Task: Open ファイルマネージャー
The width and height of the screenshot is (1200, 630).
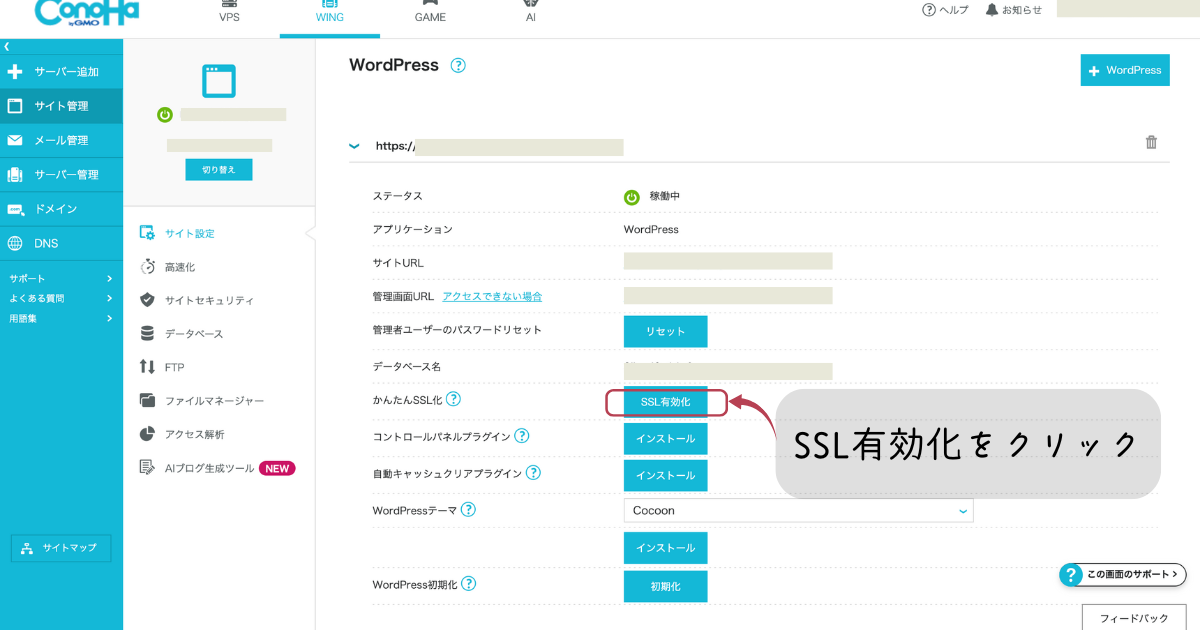Action: [x=201, y=401]
